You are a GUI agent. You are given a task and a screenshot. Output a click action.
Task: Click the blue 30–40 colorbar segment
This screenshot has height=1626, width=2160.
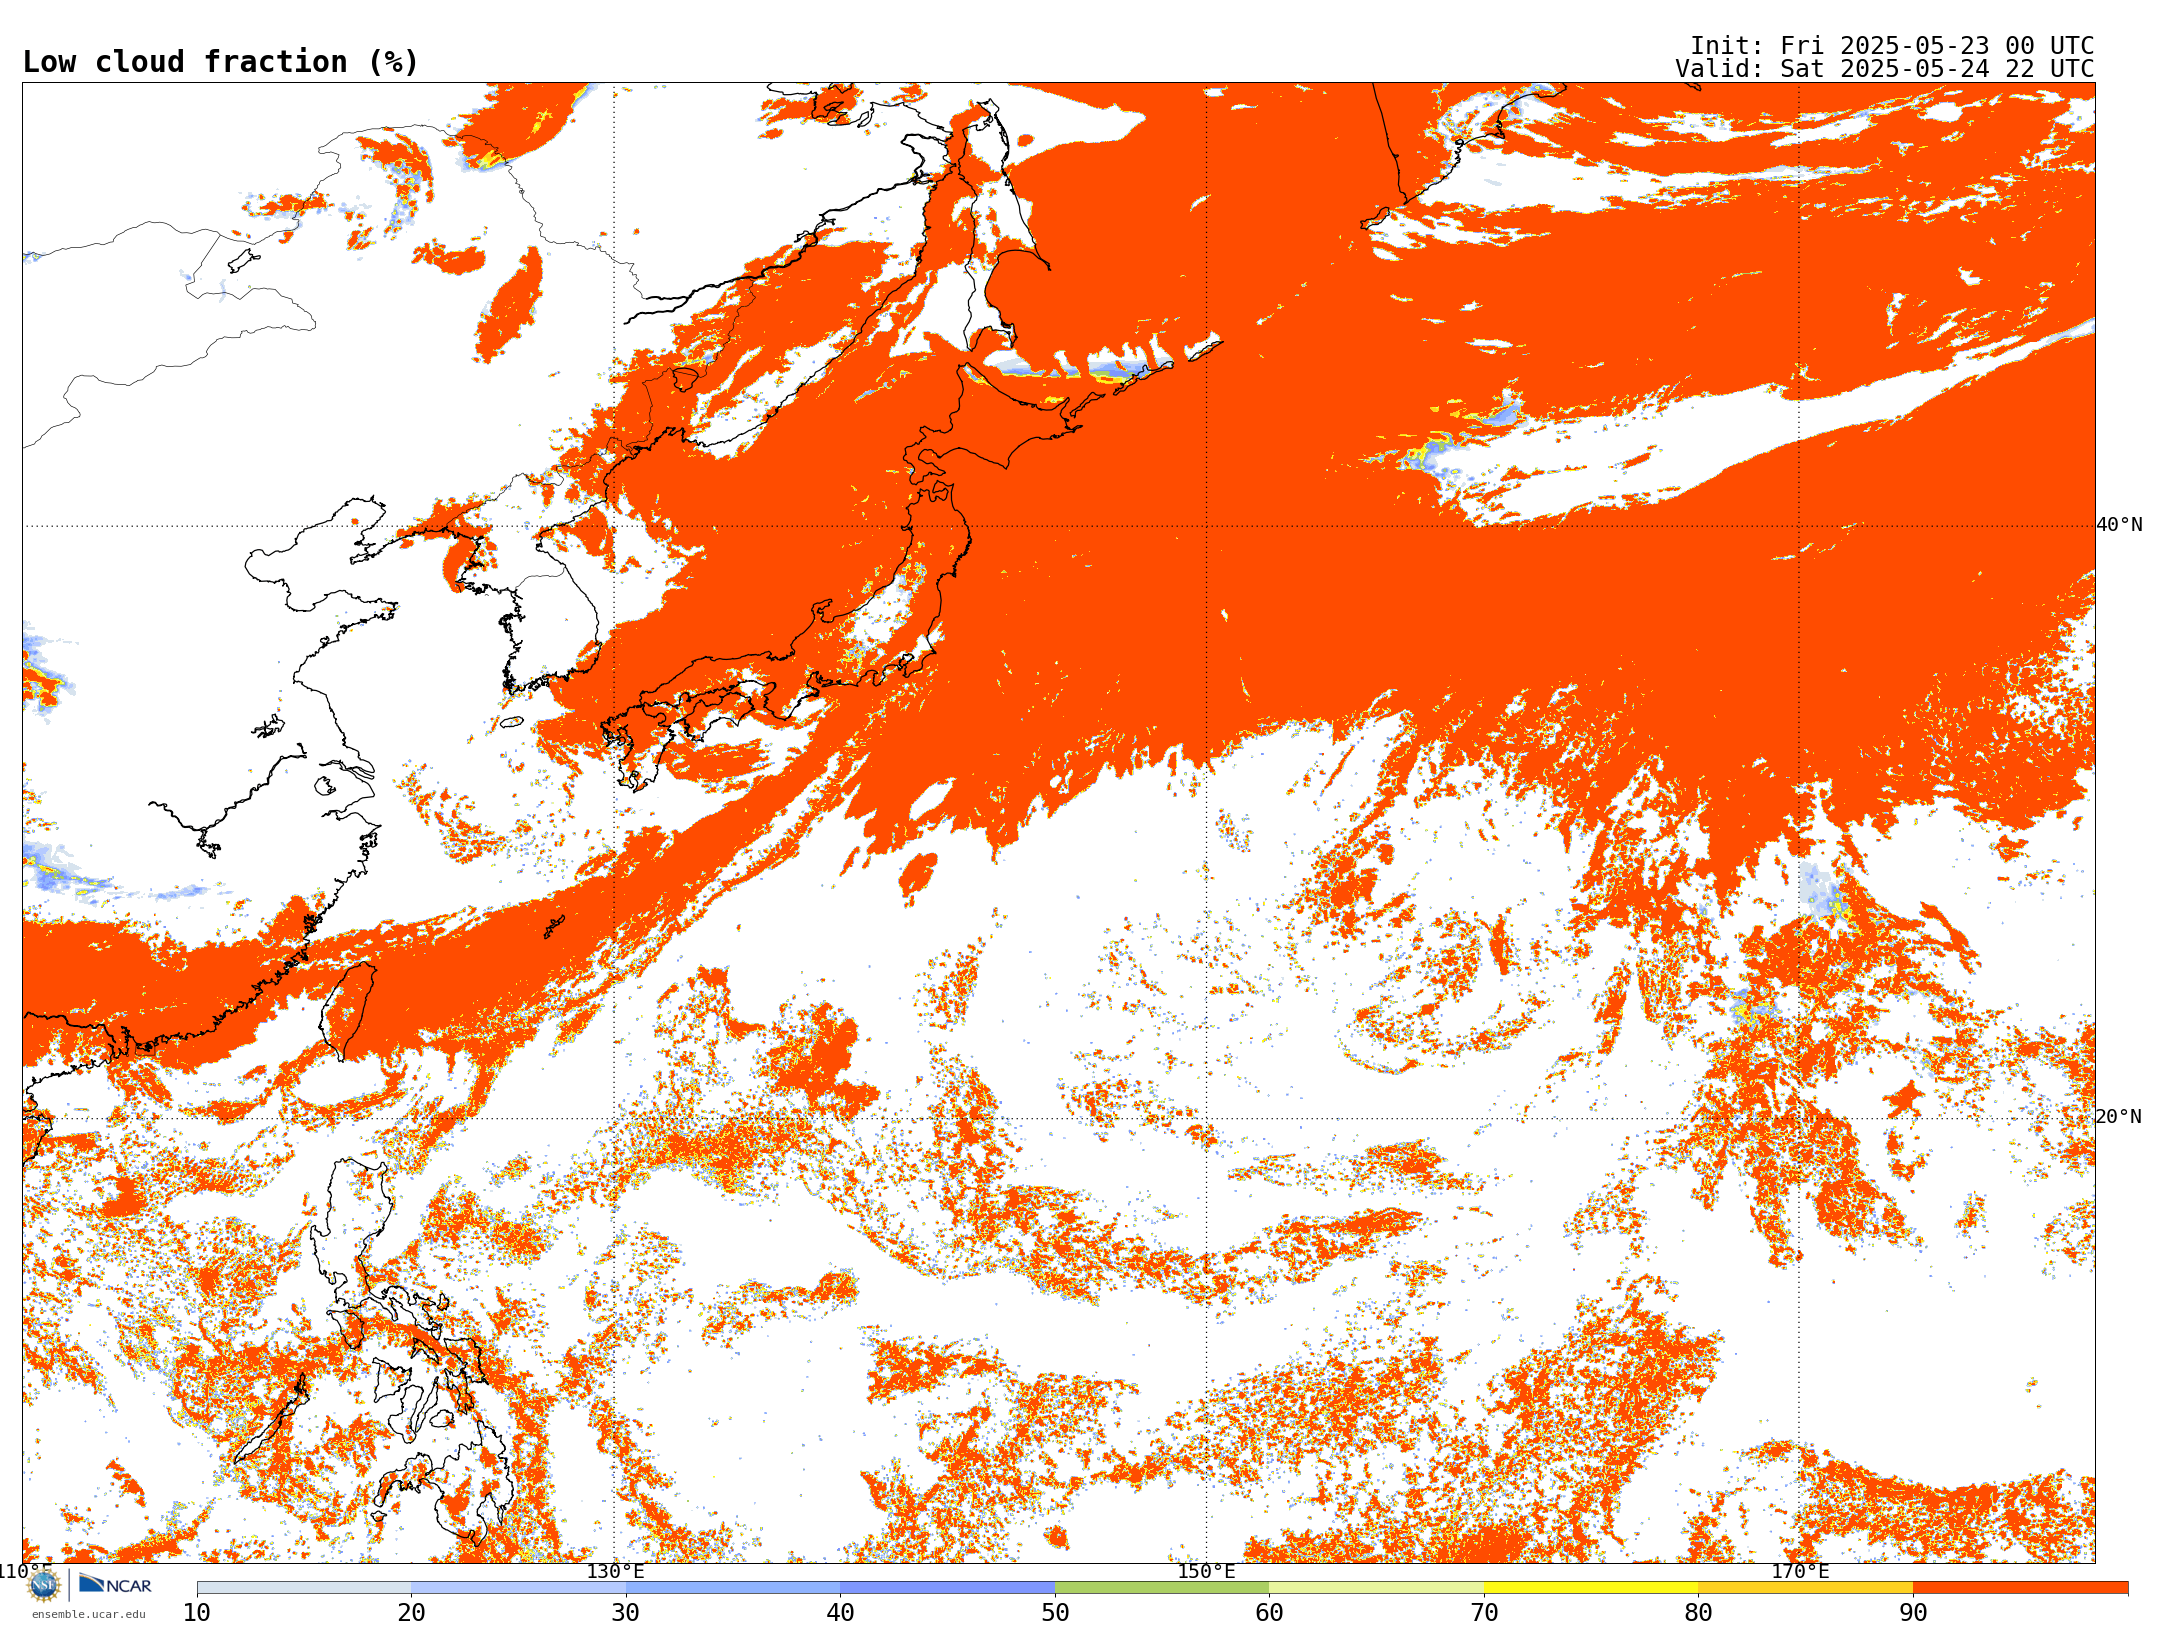(733, 1588)
